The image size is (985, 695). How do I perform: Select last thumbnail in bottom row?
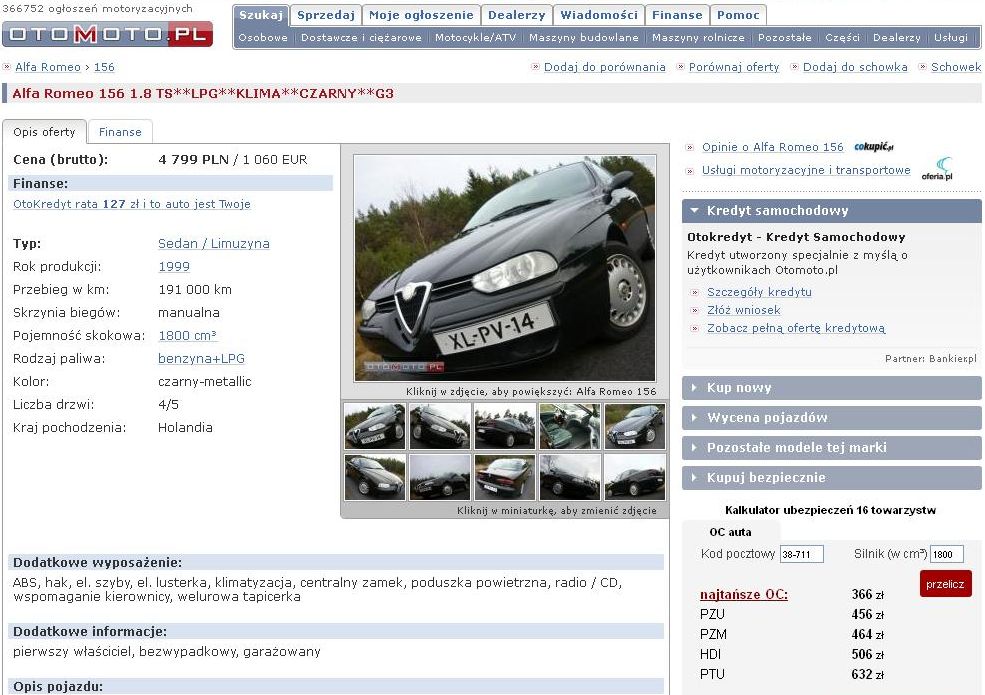tap(635, 478)
